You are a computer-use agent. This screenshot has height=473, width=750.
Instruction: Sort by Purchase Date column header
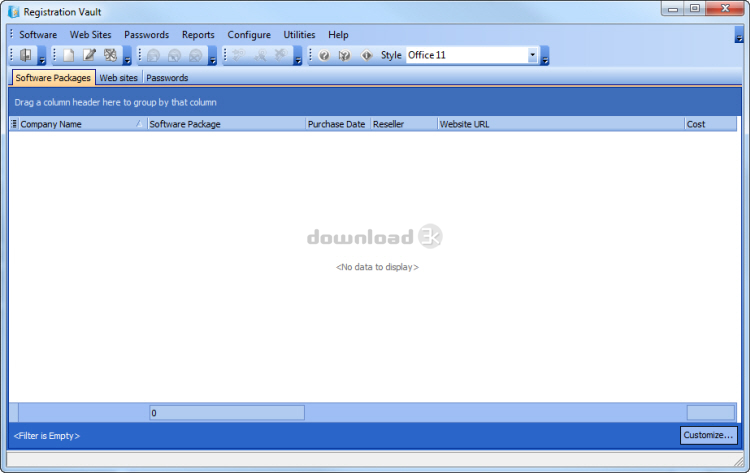(x=338, y=124)
